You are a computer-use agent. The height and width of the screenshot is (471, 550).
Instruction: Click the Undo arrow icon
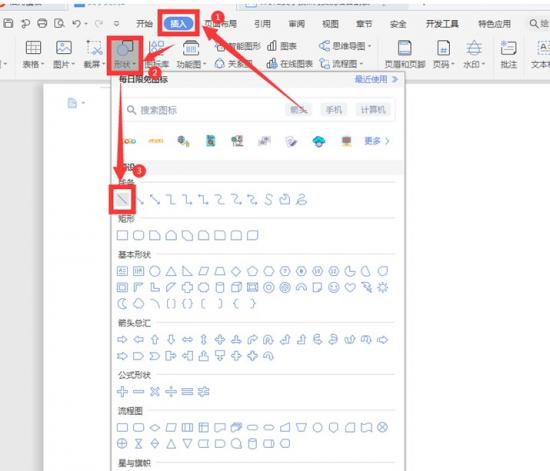pyautogui.click(x=76, y=23)
